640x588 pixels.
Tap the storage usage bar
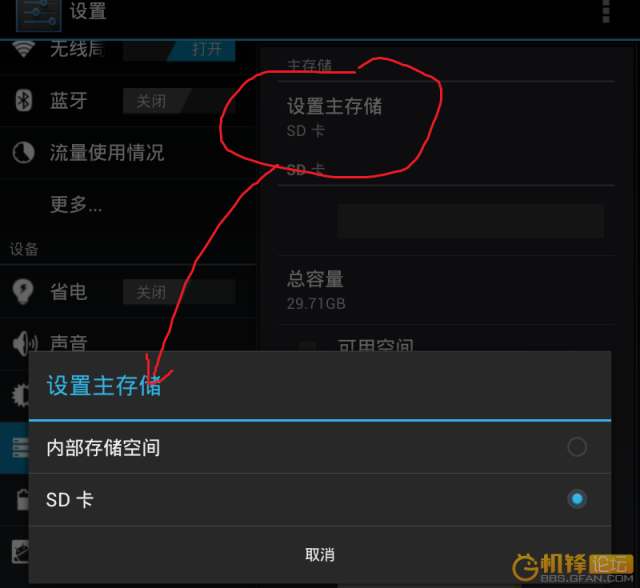click(x=471, y=221)
